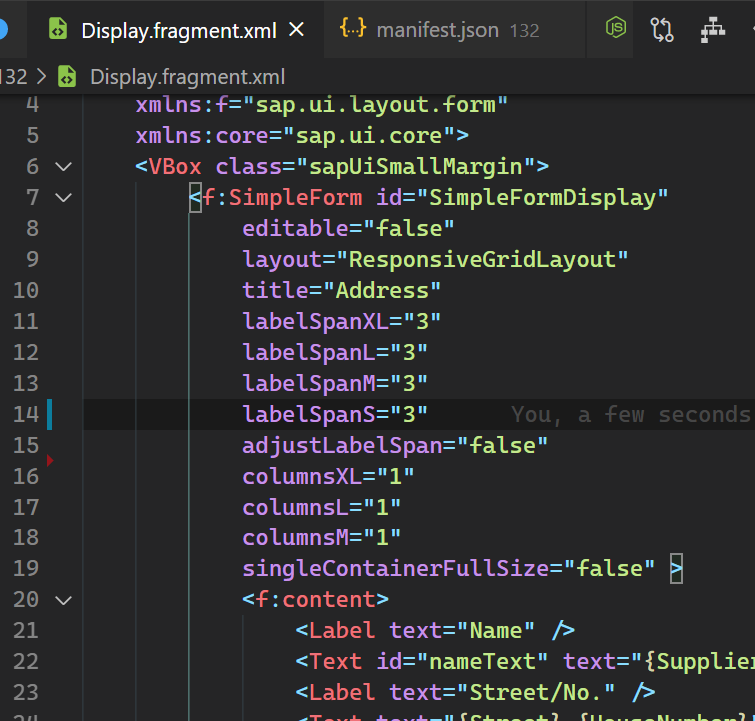Click the xmlns:f="sap.ui.layout.form" declaration
This screenshot has width=755, height=721.
(322, 105)
